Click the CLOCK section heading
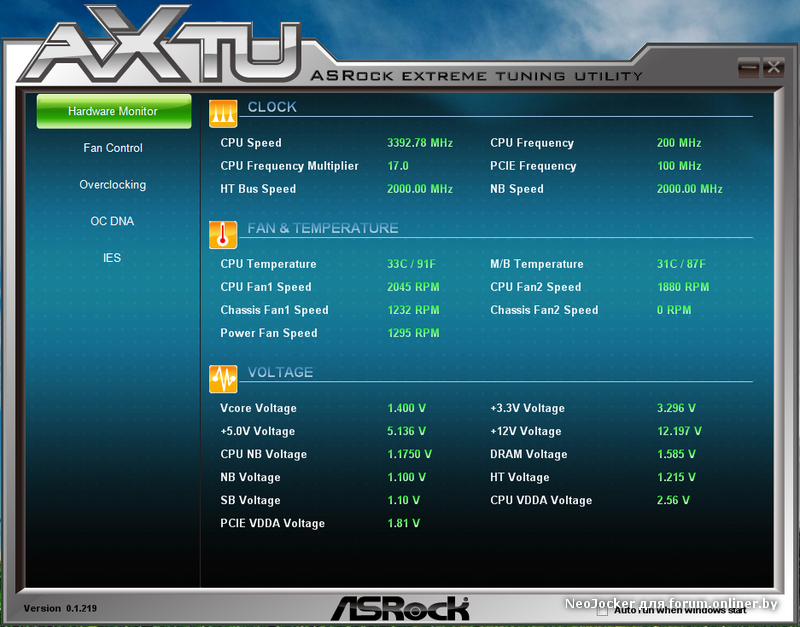The height and width of the screenshot is (627, 800). coord(272,107)
